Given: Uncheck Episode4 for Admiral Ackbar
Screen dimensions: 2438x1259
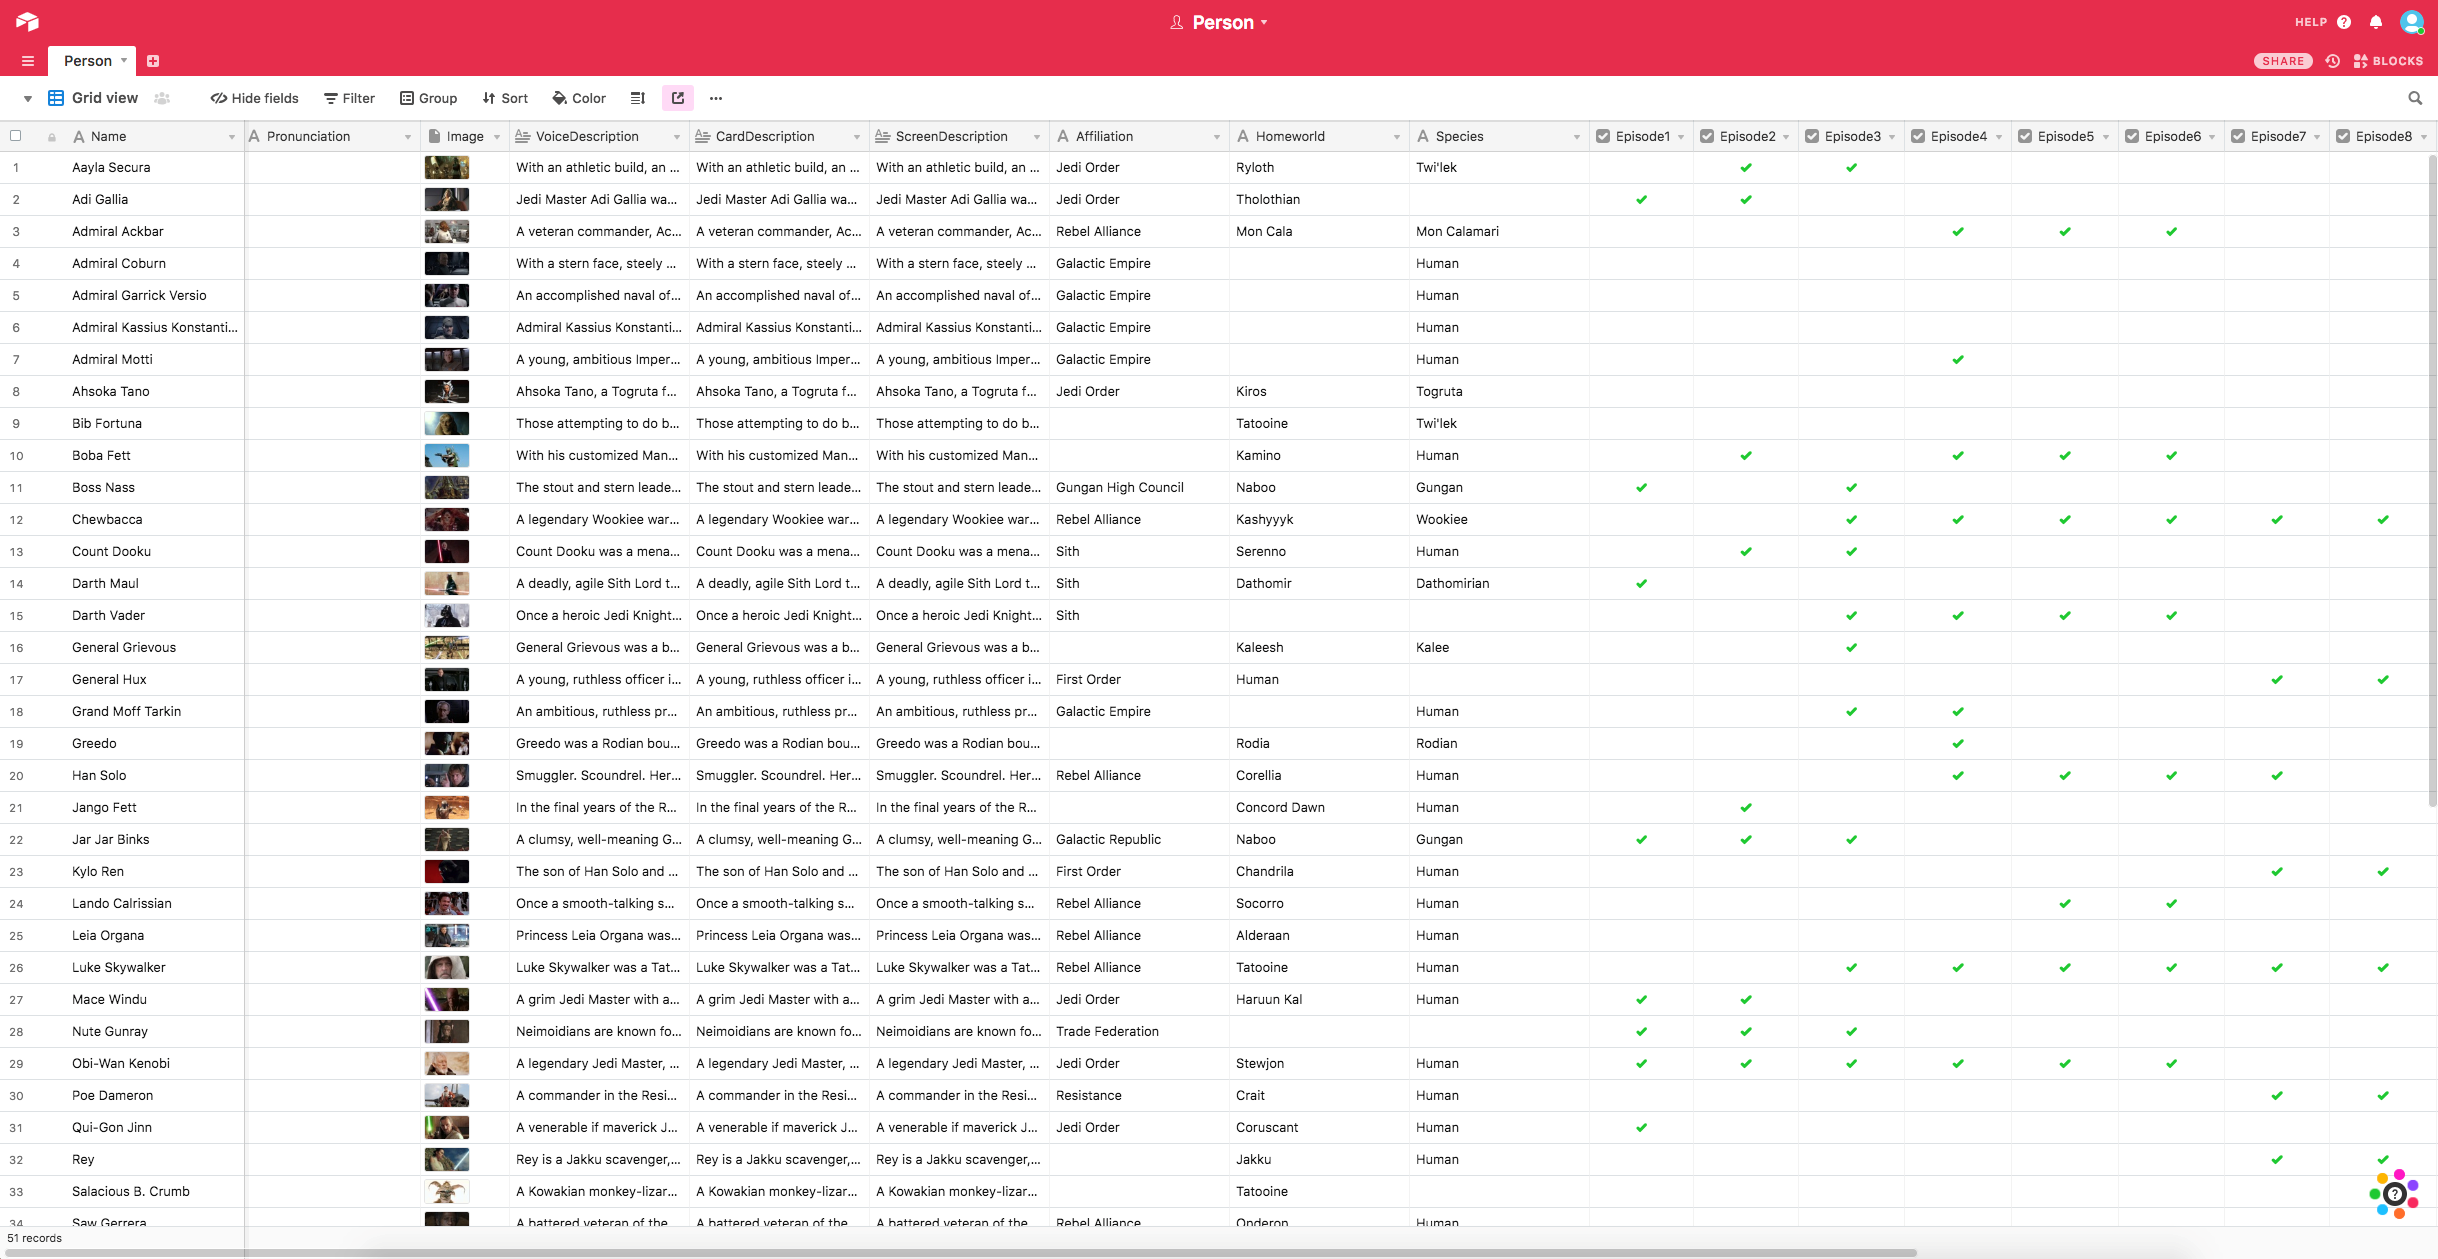Looking at the screenshot, I should click(1957, 232).
